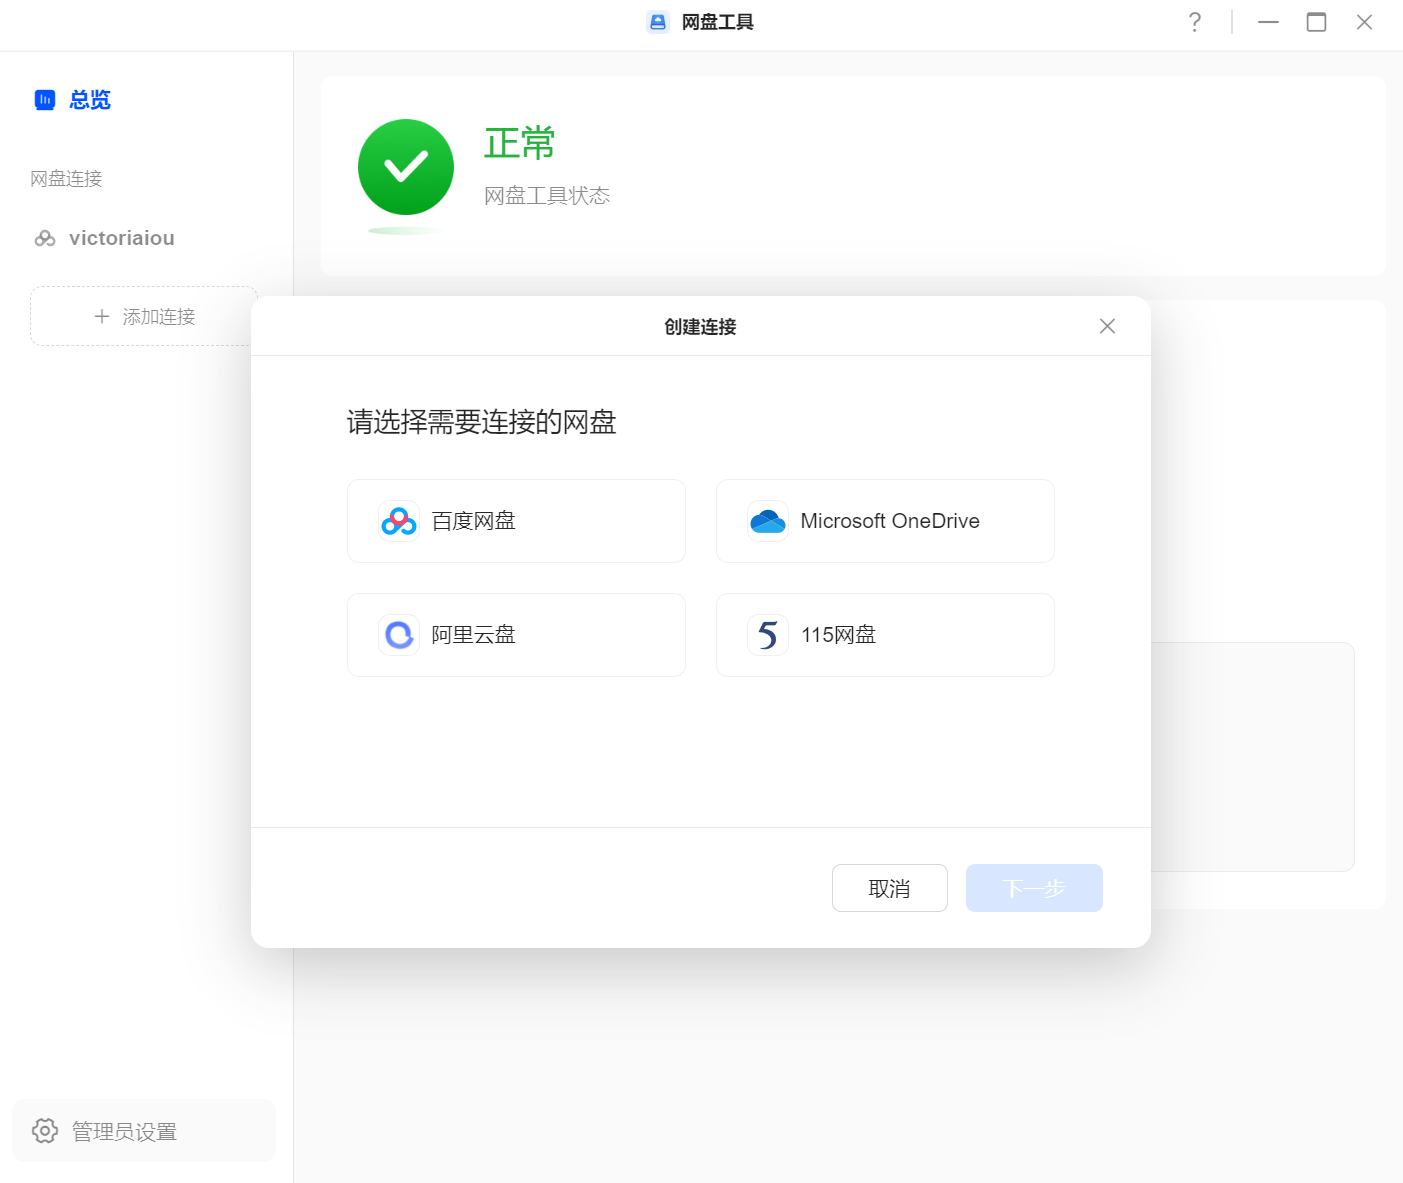Screen dimensions: 1403x1183
Task: Close the 创建连接 dialog
Action: 1107,326
